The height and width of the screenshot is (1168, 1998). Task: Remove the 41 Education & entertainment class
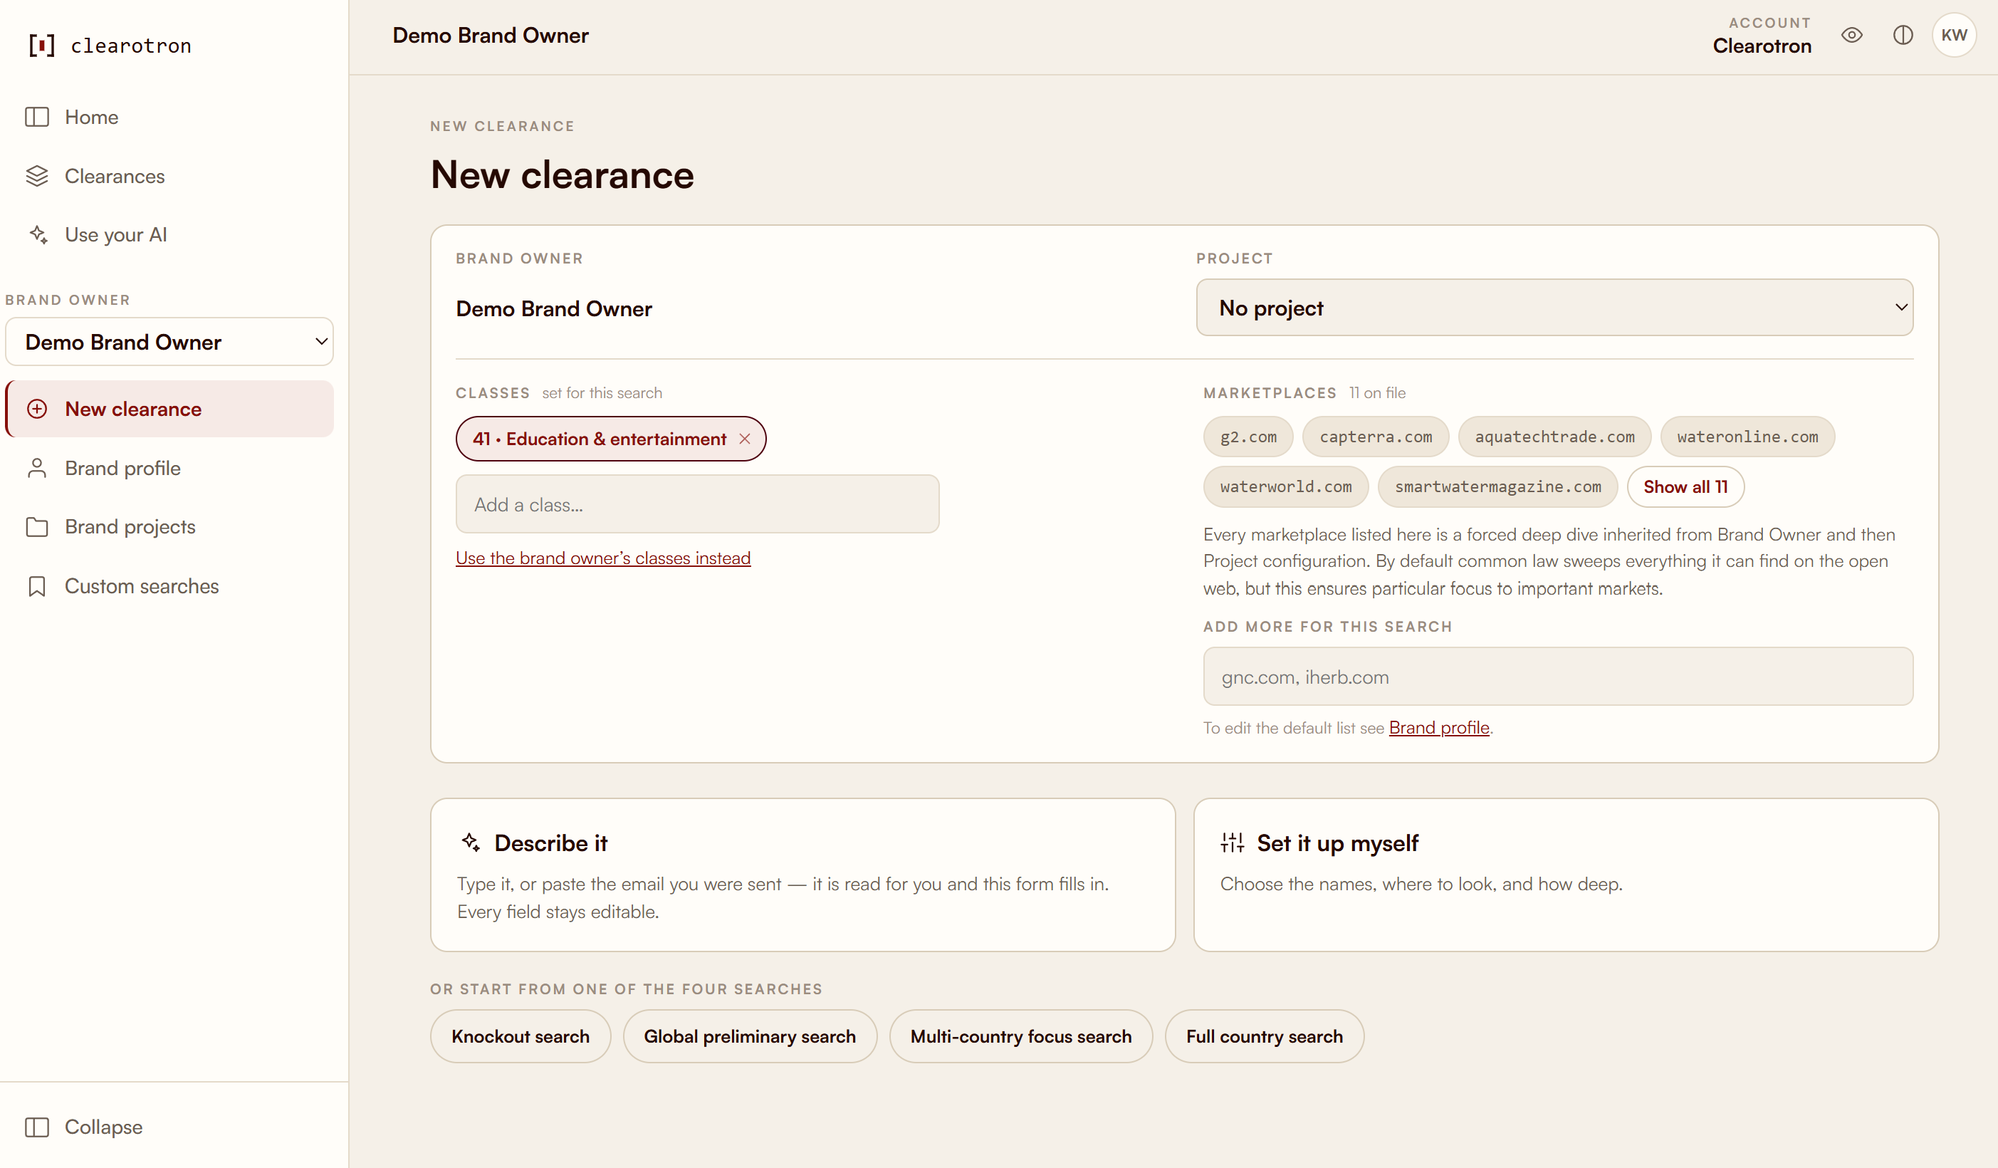pos(745,439)
